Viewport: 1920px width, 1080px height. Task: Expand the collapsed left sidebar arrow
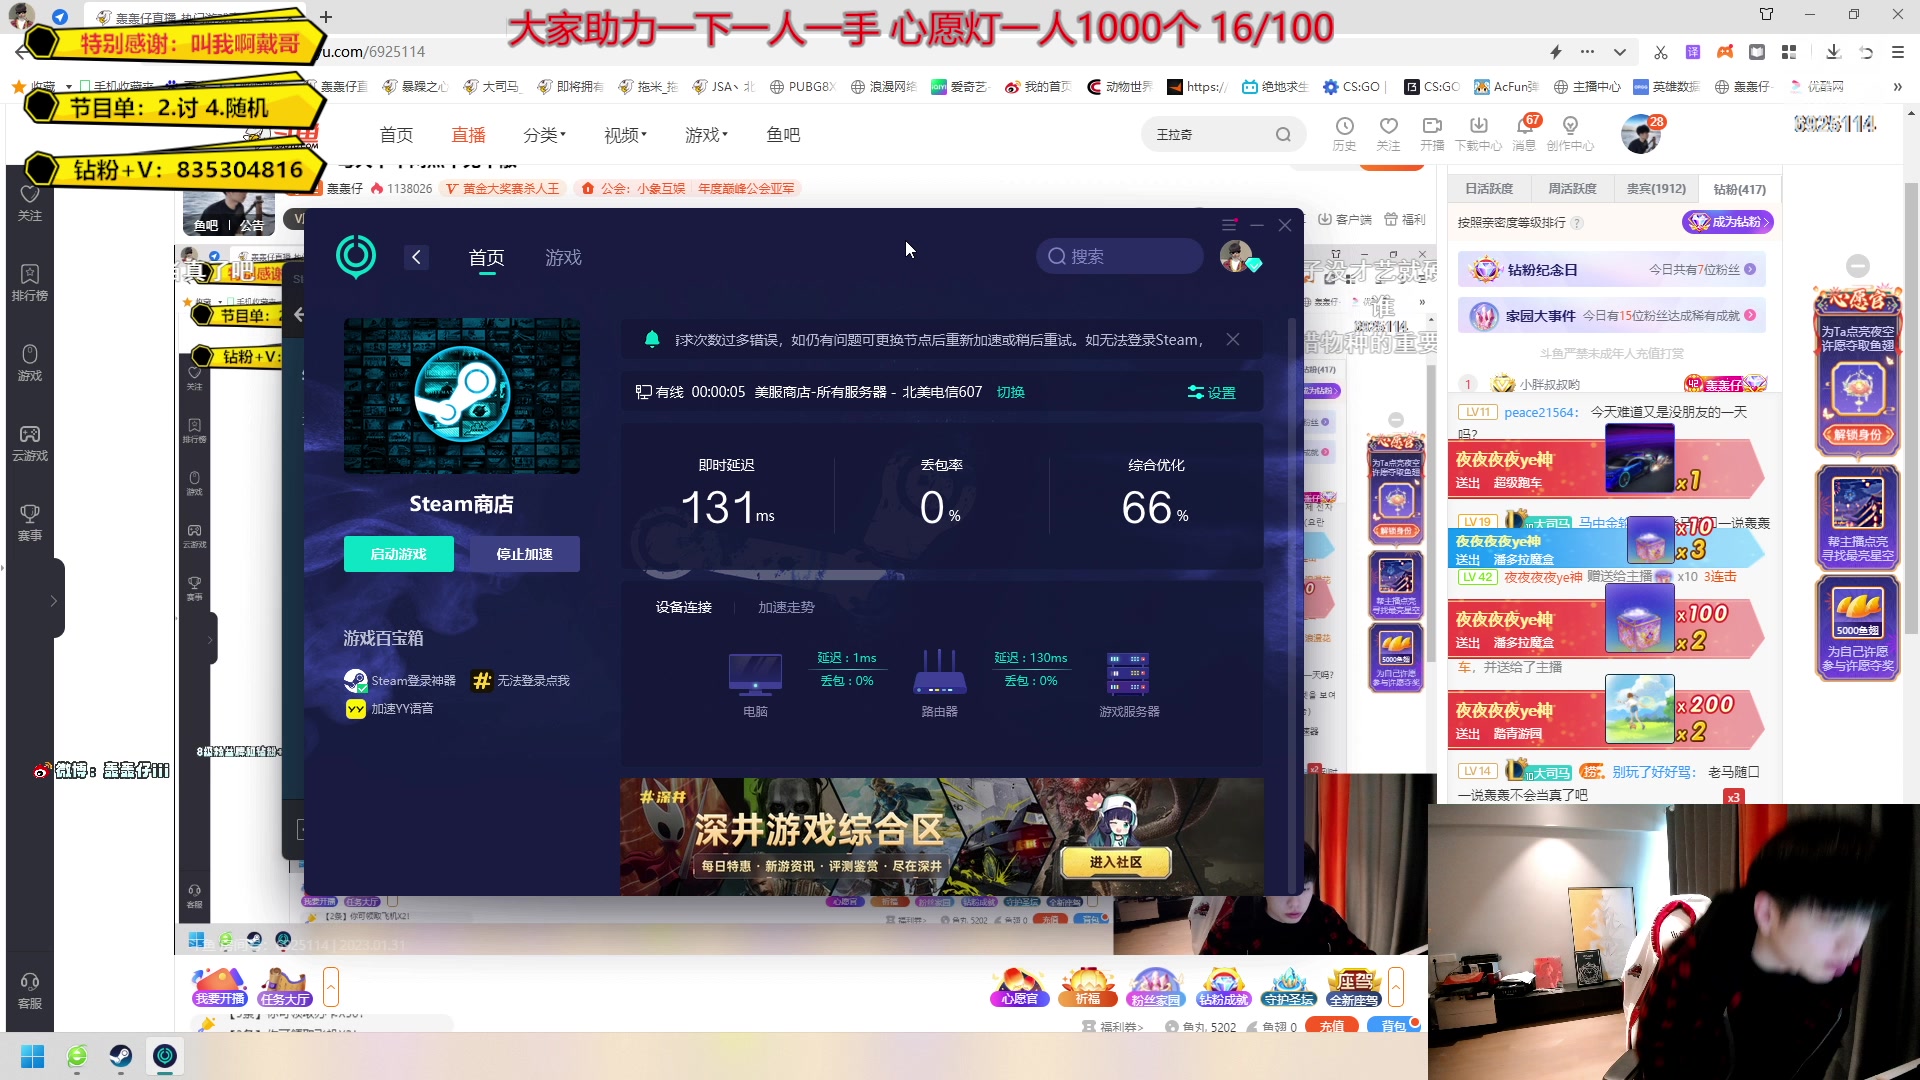(x=54, y=601)
